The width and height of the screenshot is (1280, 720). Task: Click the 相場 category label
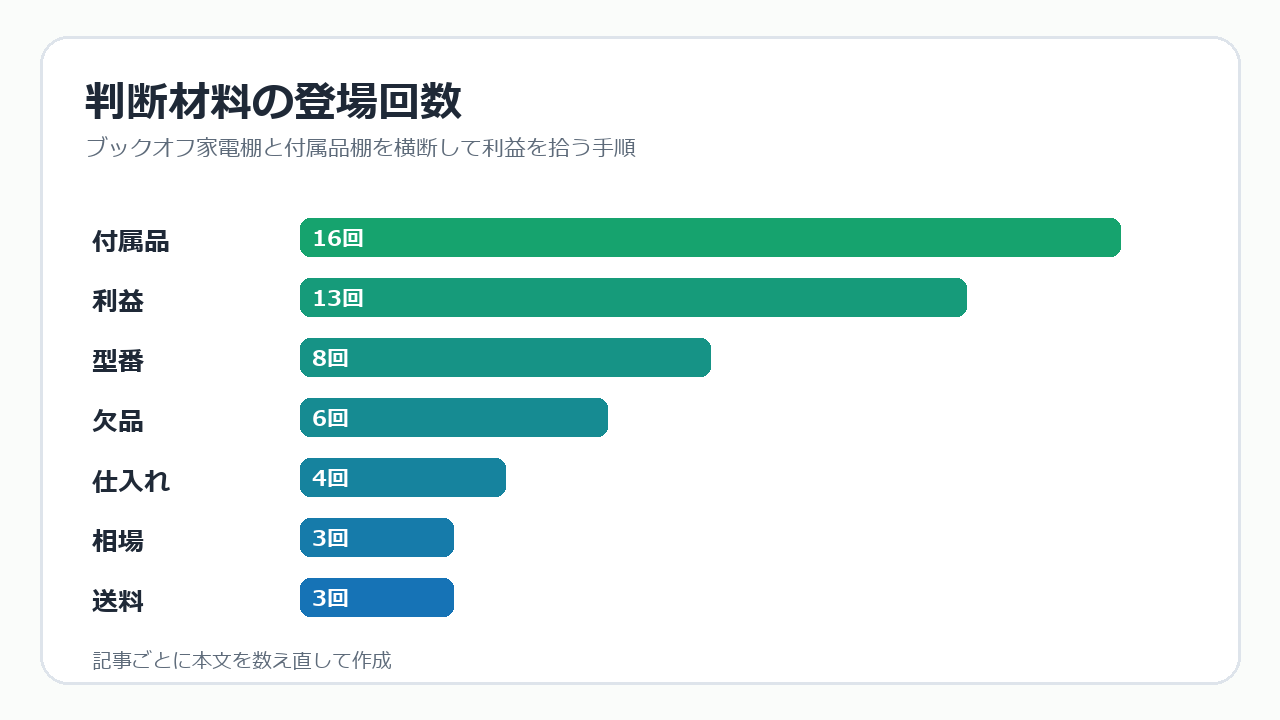[x=118, y=541]
